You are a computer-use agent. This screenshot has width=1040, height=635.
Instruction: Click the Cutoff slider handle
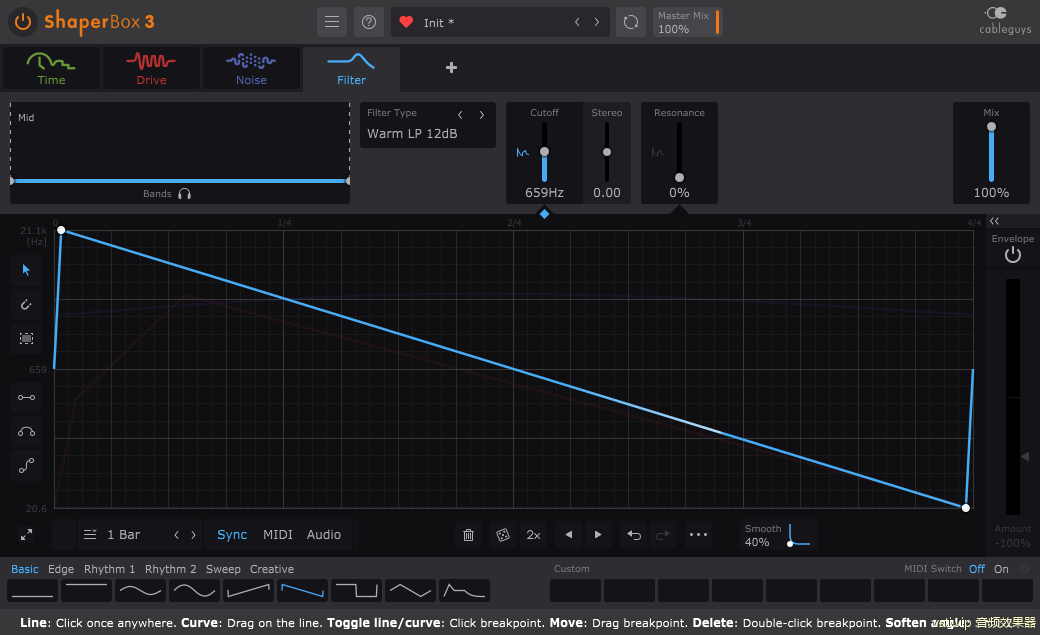[x=545, y=152]
